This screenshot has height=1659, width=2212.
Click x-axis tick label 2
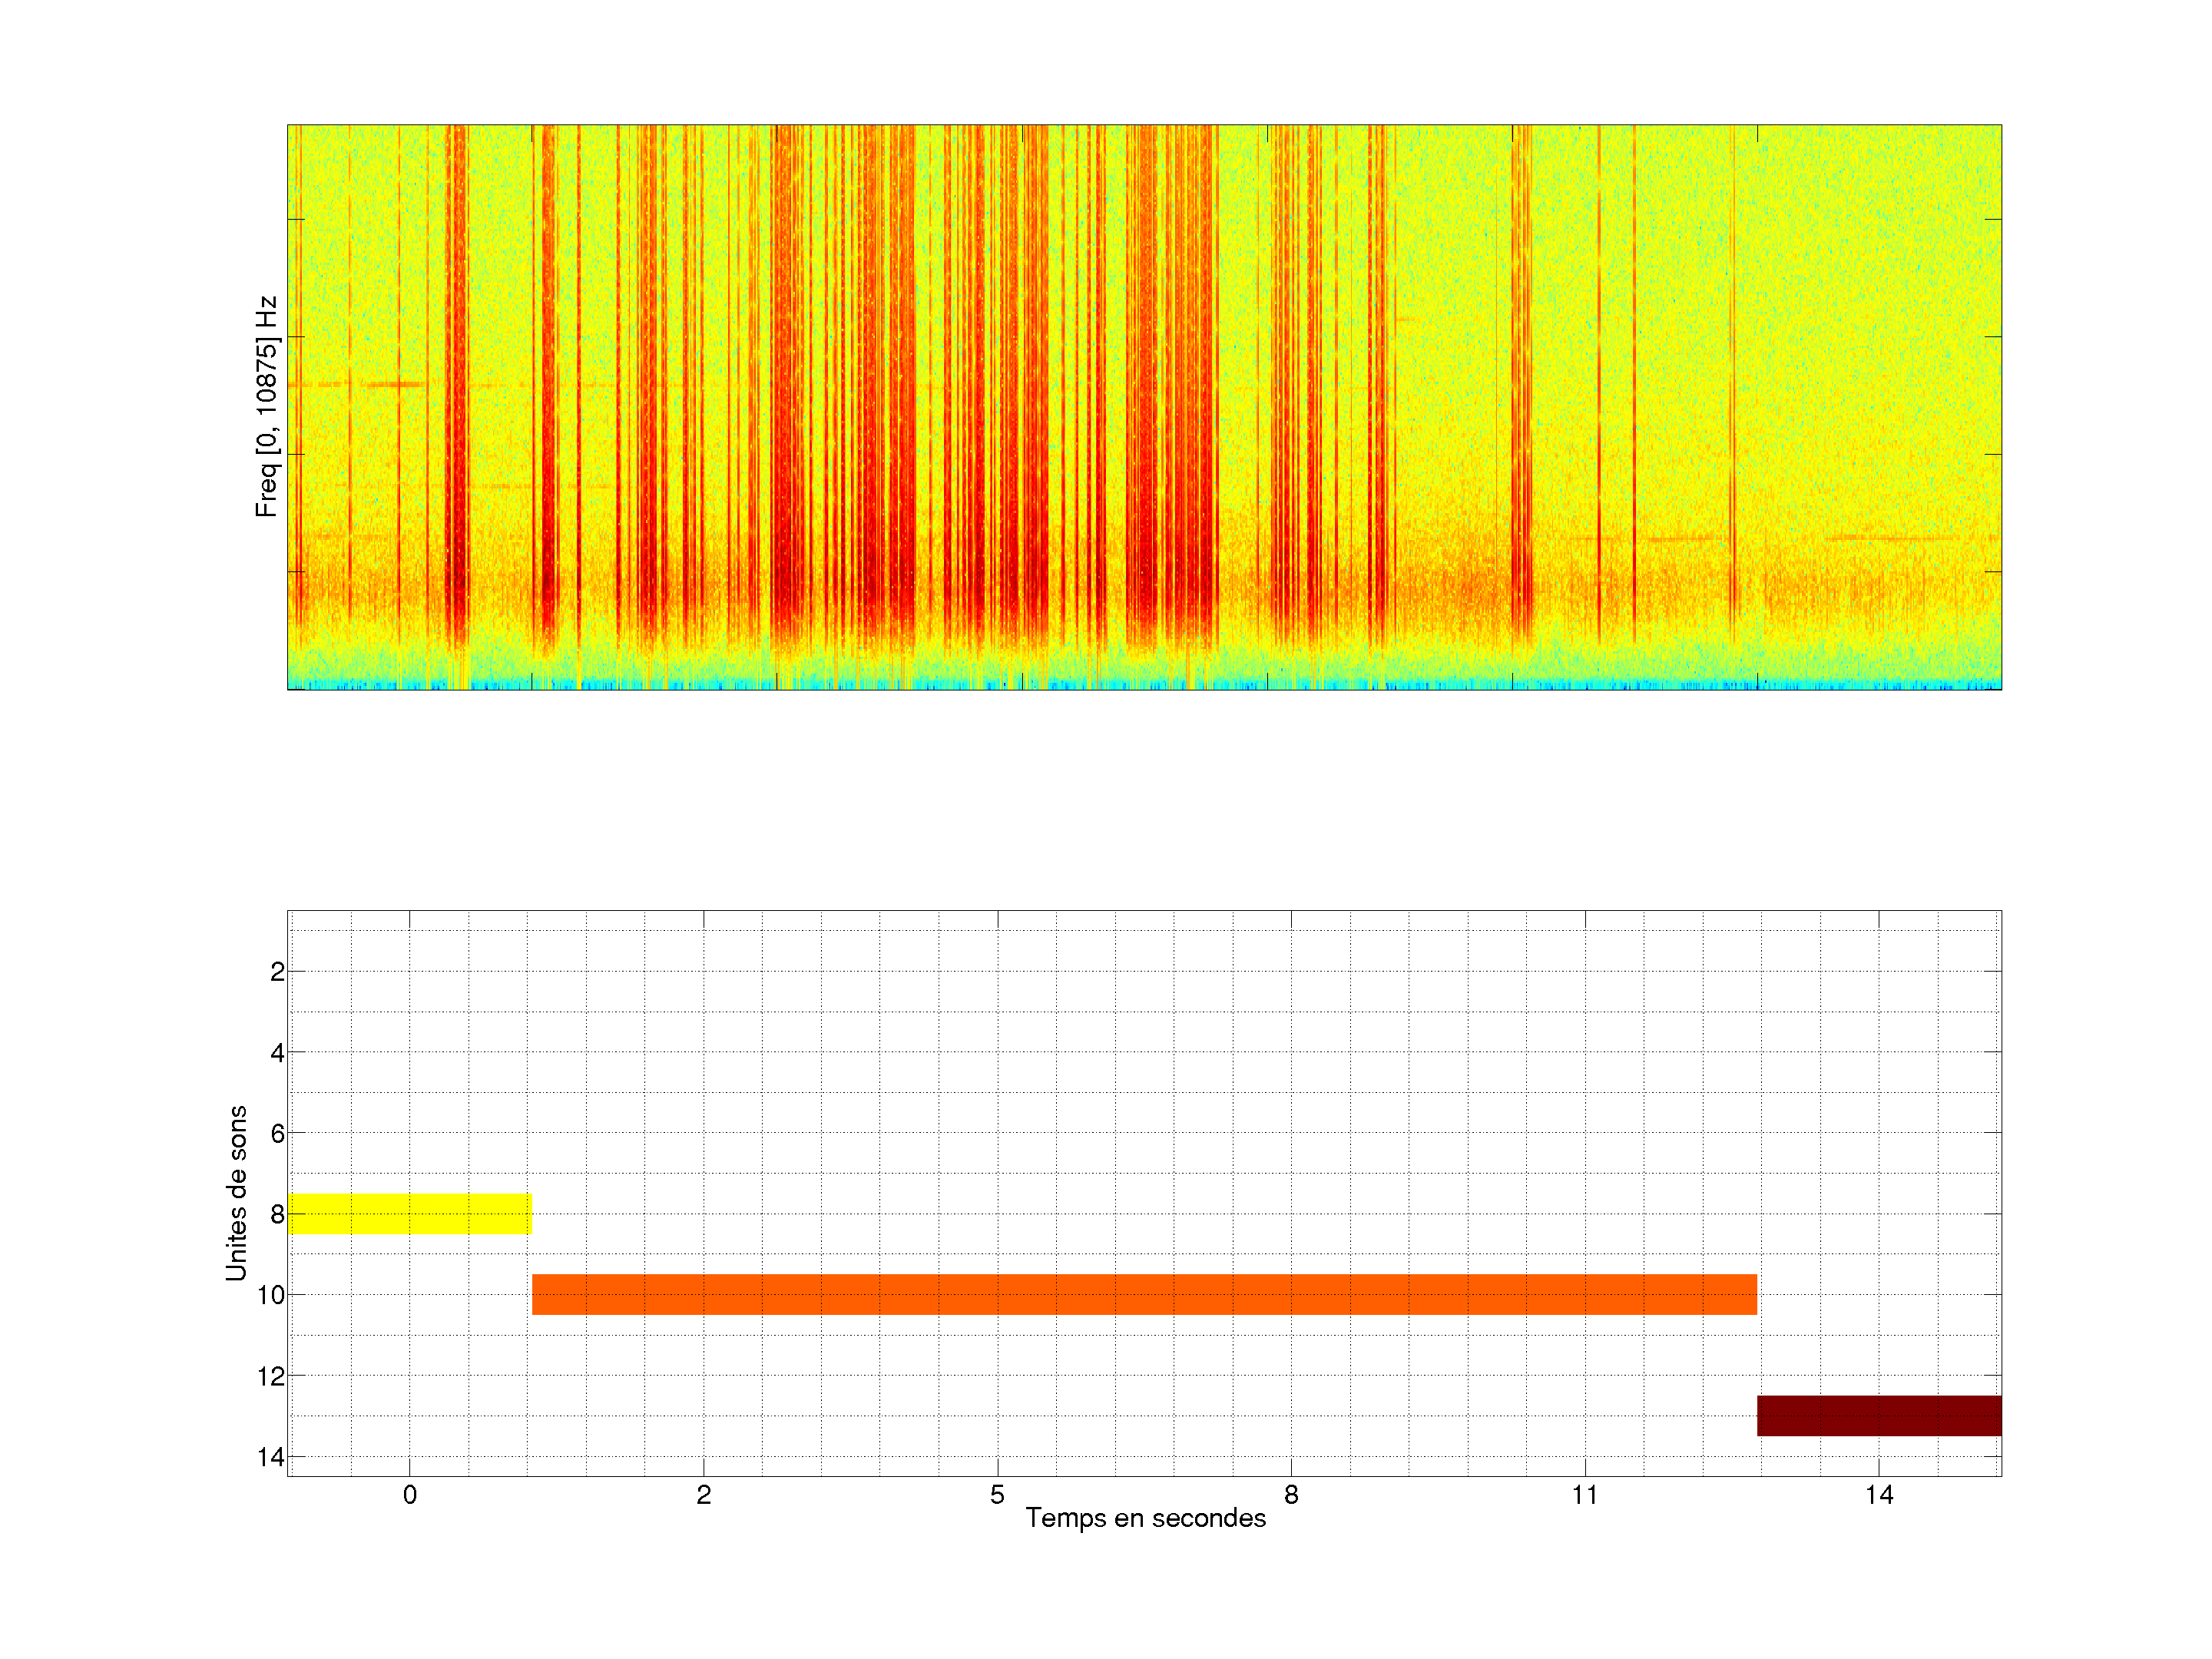point(703,1495)
